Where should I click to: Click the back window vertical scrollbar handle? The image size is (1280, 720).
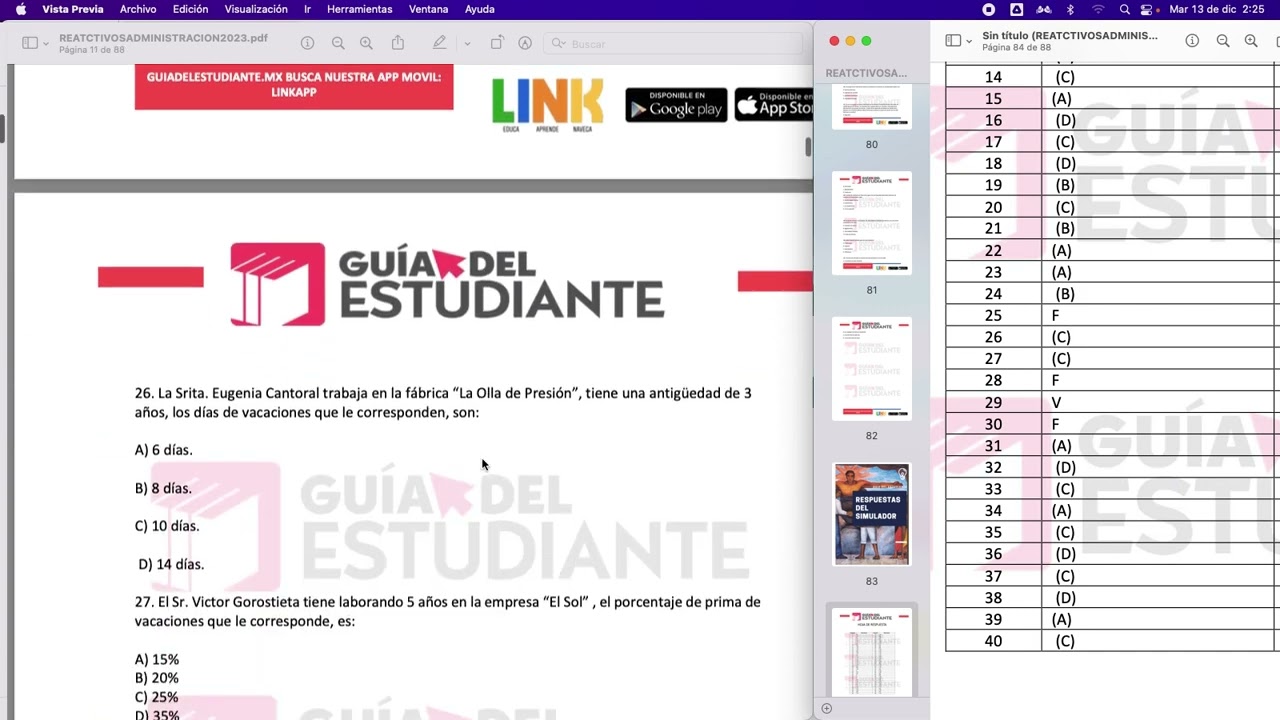[809, 146]
